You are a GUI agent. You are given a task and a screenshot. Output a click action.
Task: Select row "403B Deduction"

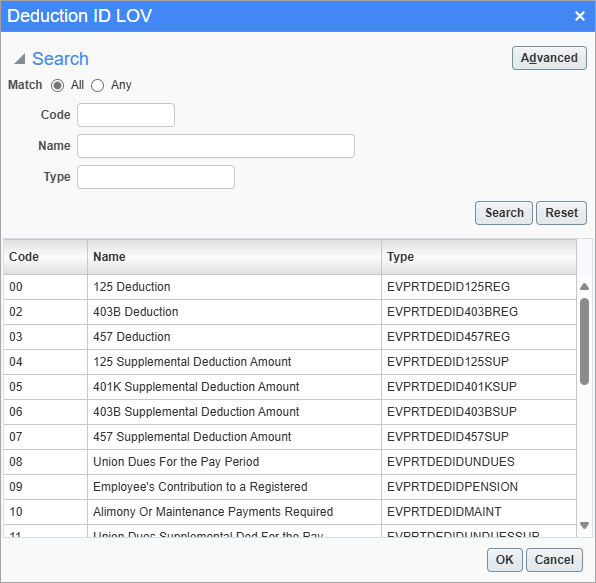tap(290, 312)
